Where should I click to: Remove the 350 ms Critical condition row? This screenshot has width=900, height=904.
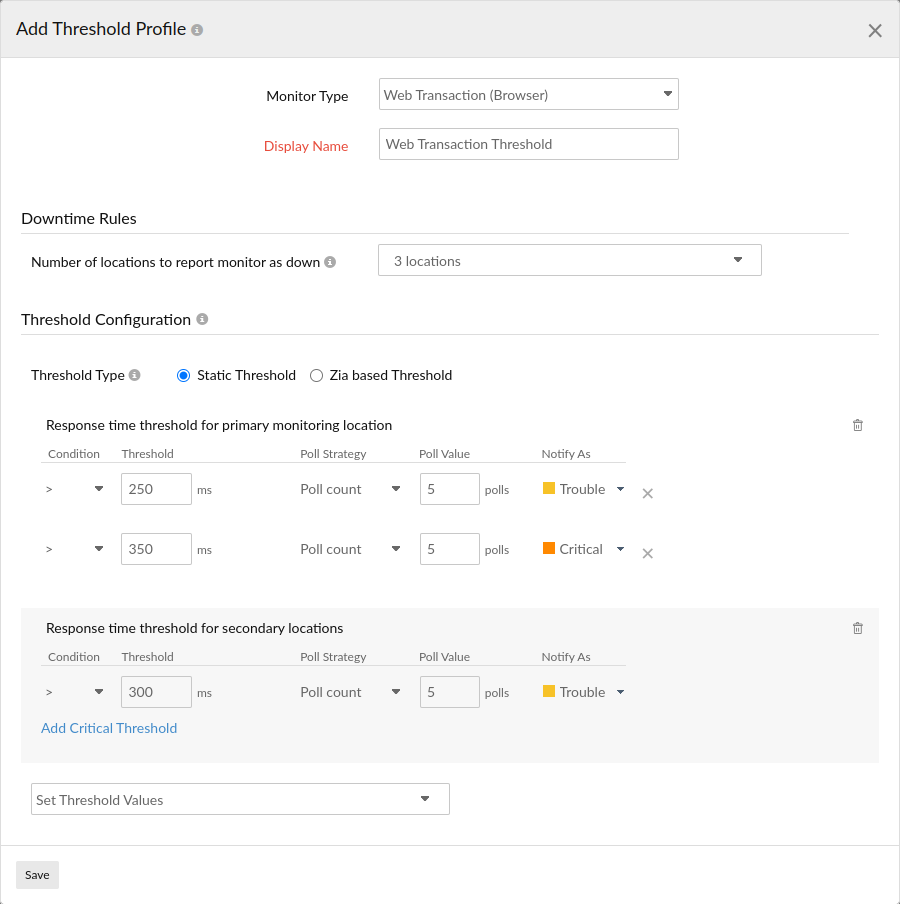pyautogui.click(x=647, y=553)
